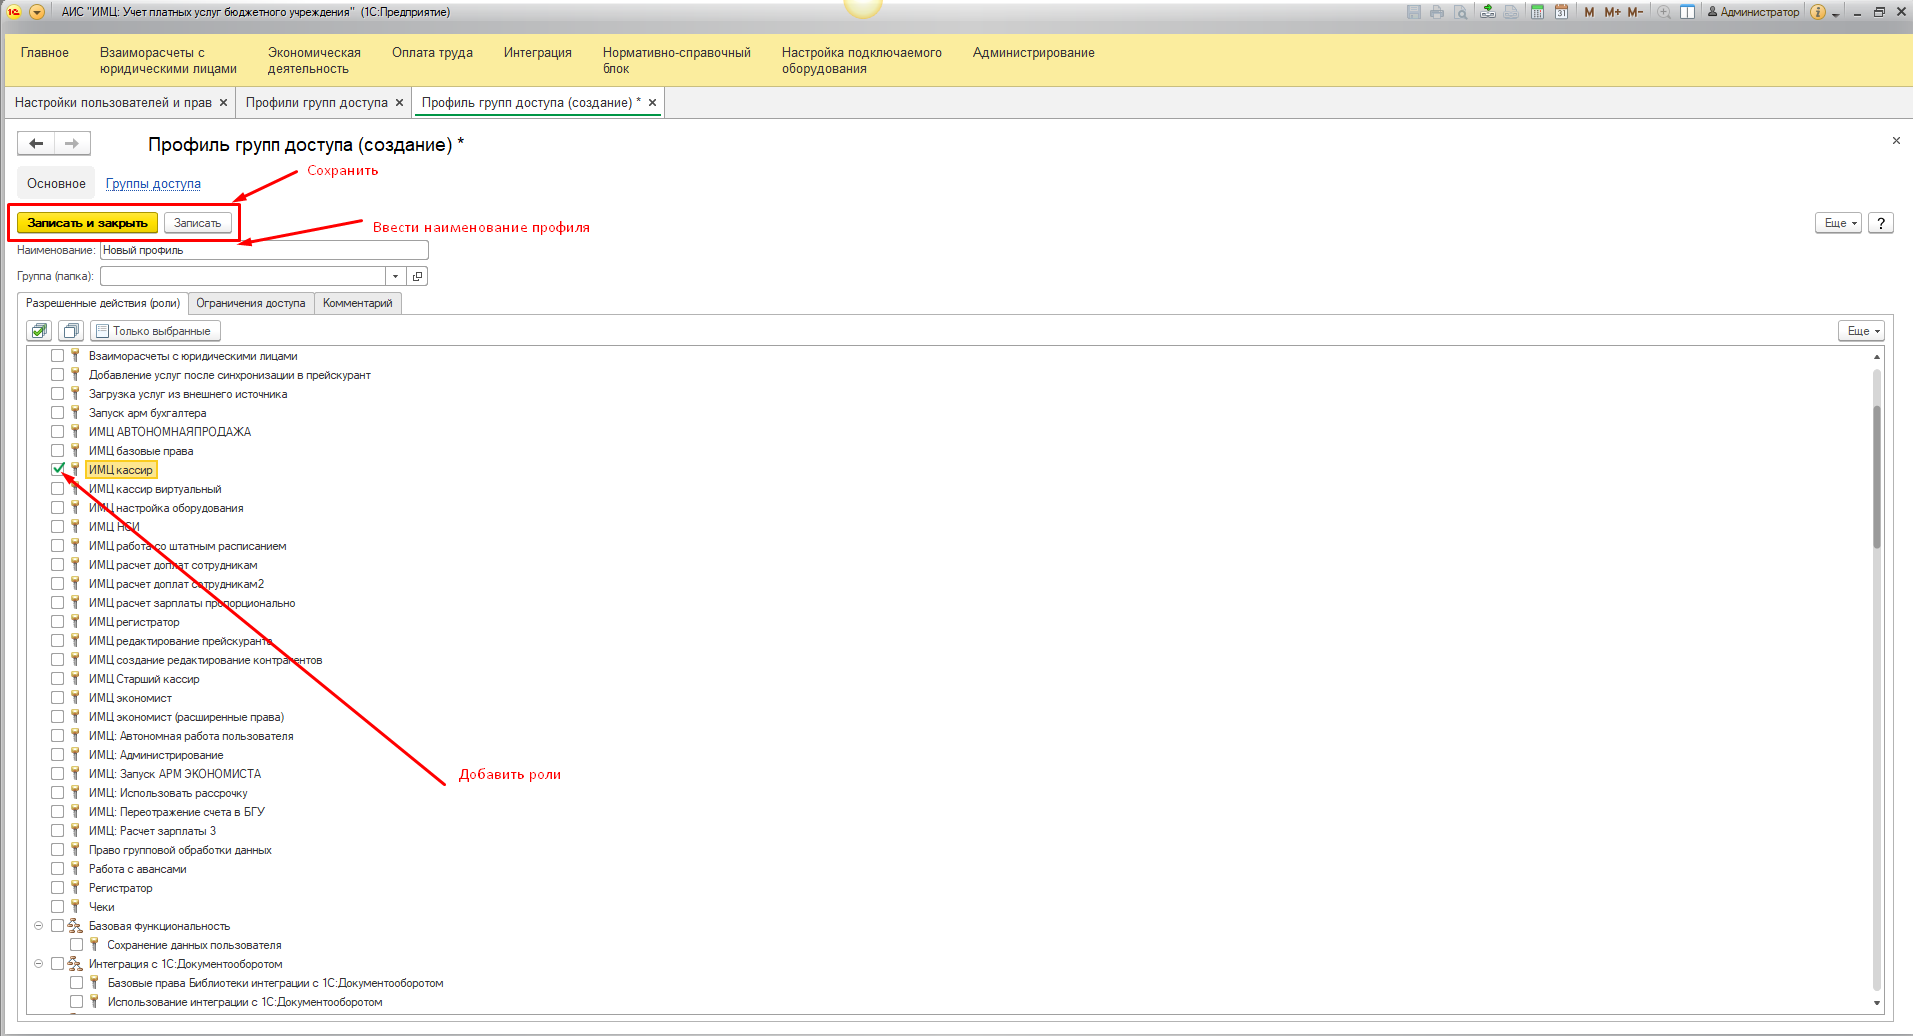Open the calendar icon in the title bar
This screenshot has height=1036, width=1913.
click(1560, 12)
